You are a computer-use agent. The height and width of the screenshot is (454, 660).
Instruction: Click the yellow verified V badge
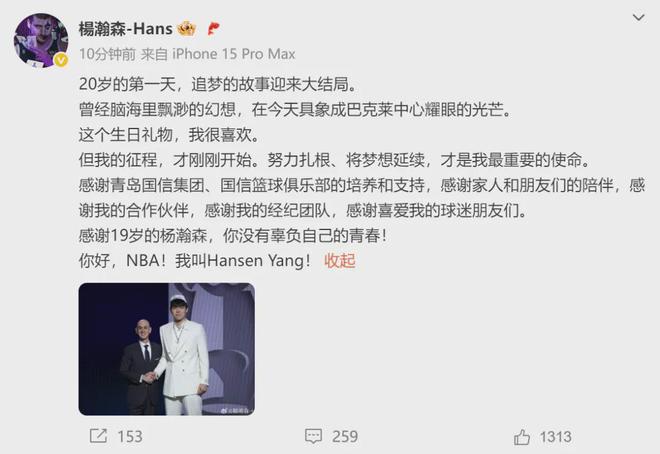pyautogui.click(x=61, y=61)
